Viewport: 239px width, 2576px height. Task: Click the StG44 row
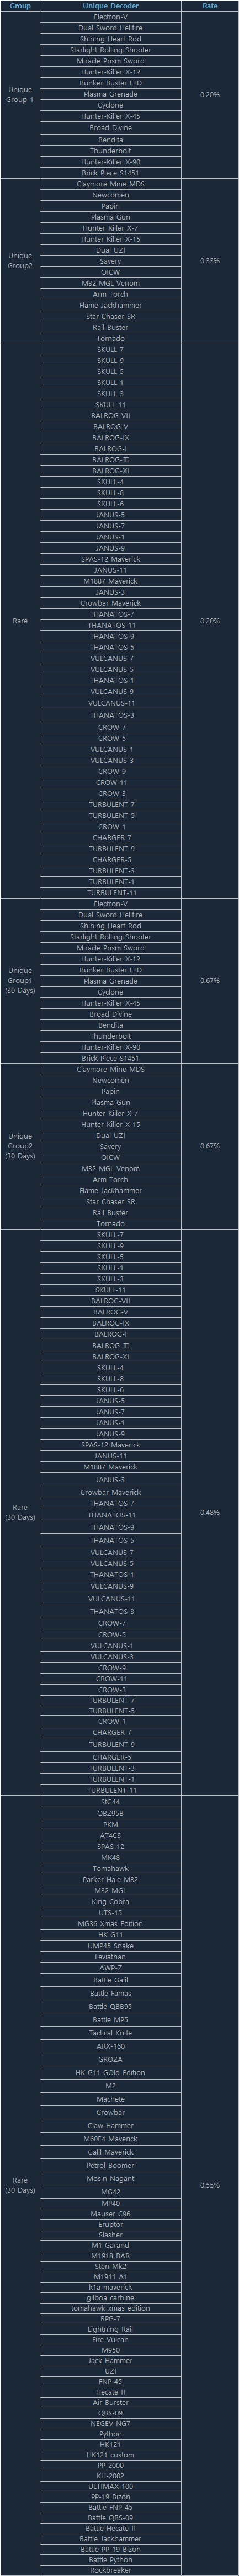point(110,1802)
